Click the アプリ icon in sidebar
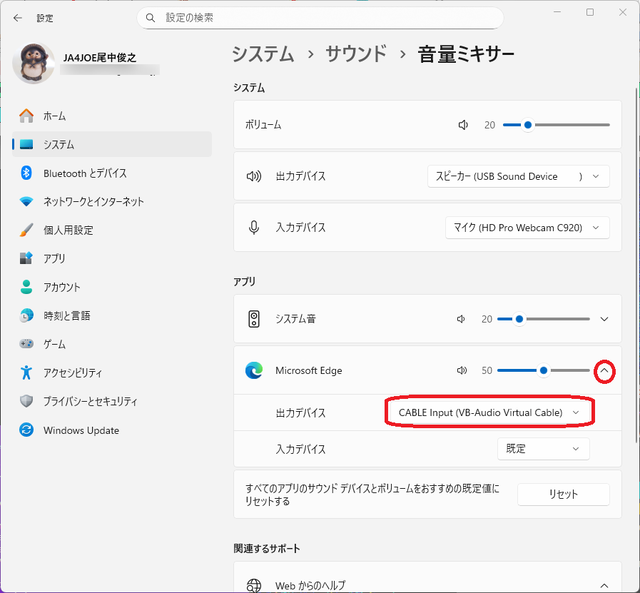Screen dimensions: 640x593 coord(27,258)
